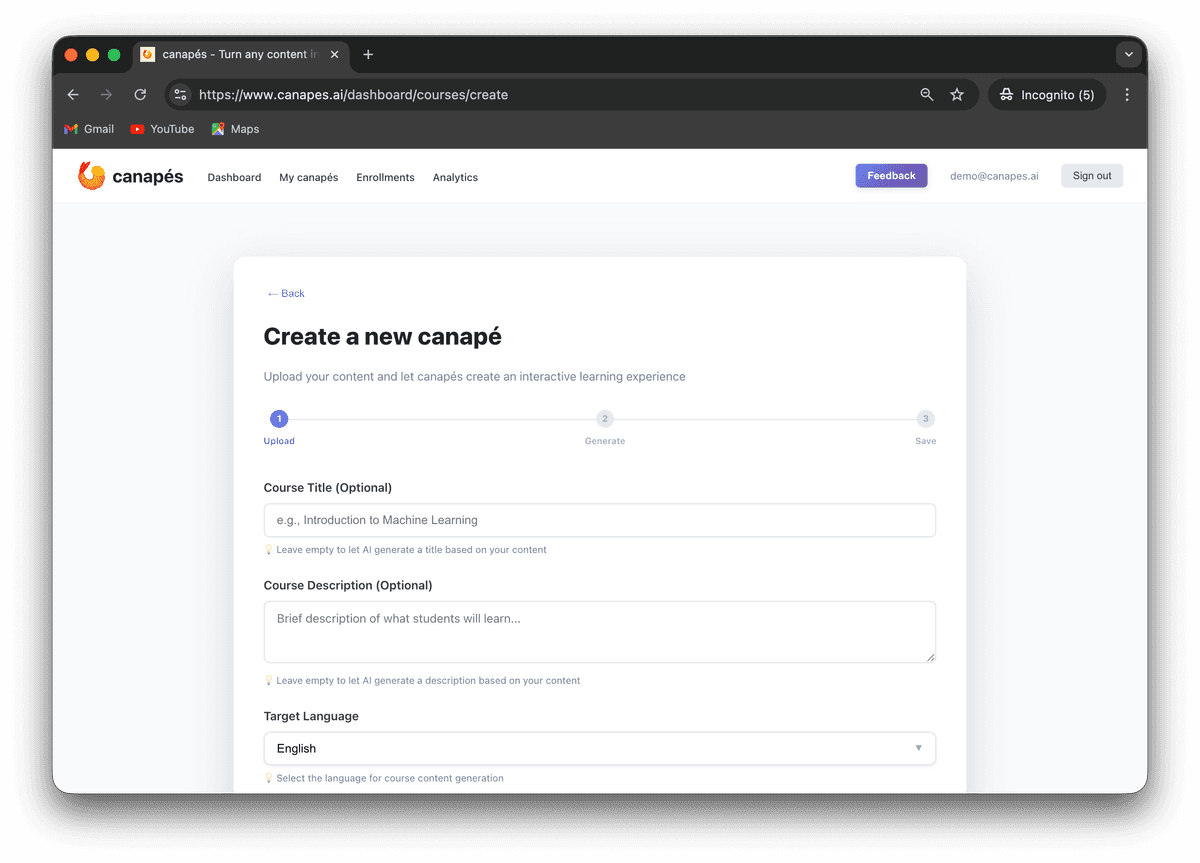Screen dimensions: 1200x863
Task: Click the Upload step circle
Action: click(279, 418)
